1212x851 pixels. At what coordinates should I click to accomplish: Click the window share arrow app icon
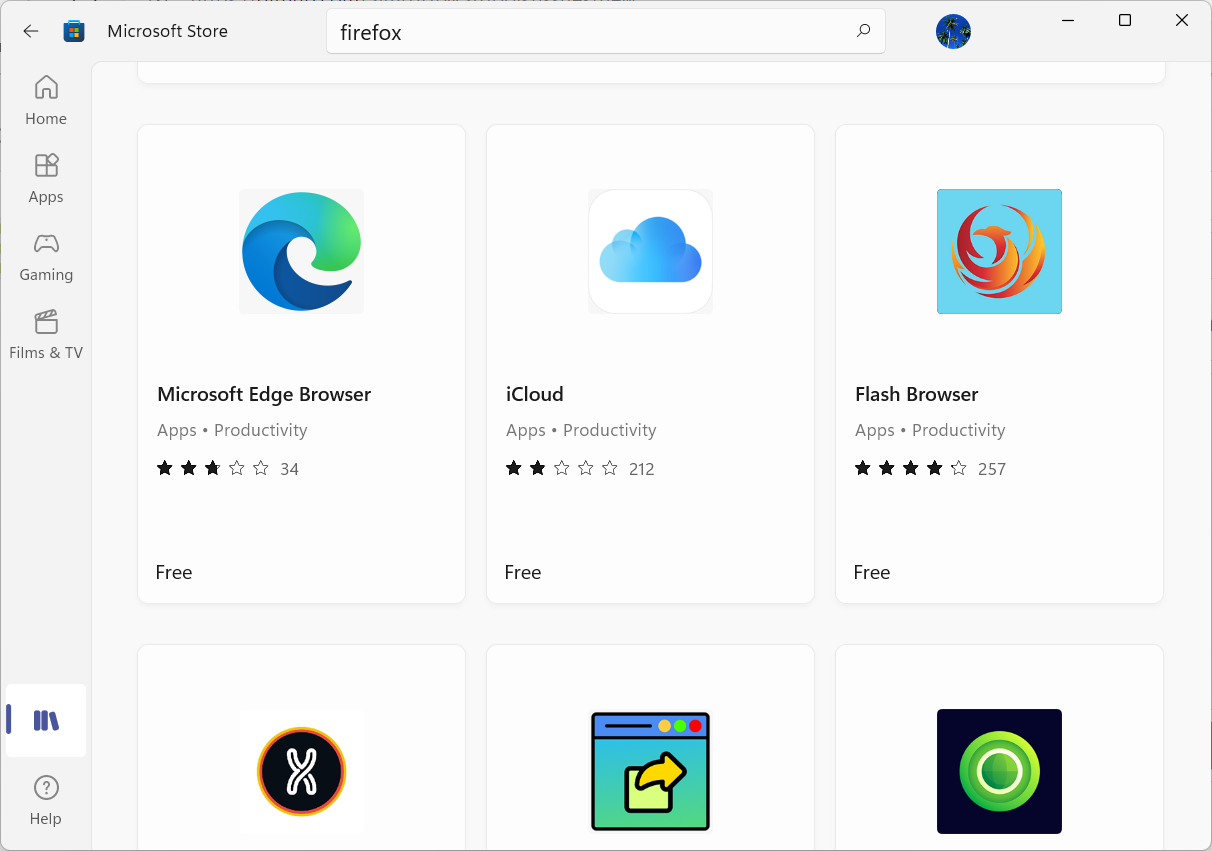[650, 771]
